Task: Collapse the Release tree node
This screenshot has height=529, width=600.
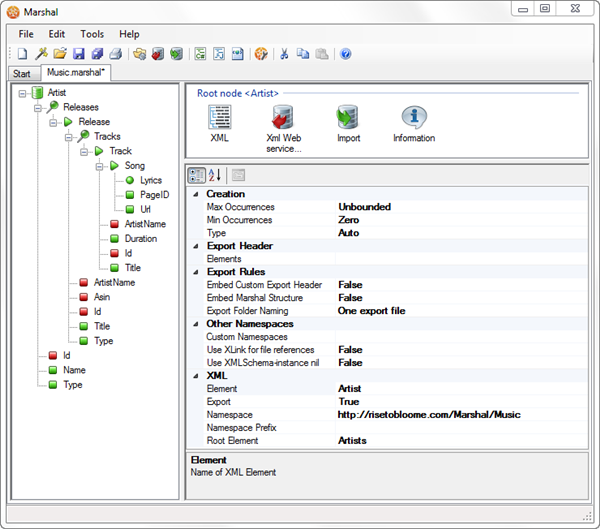Action: (x=53, y=122)
